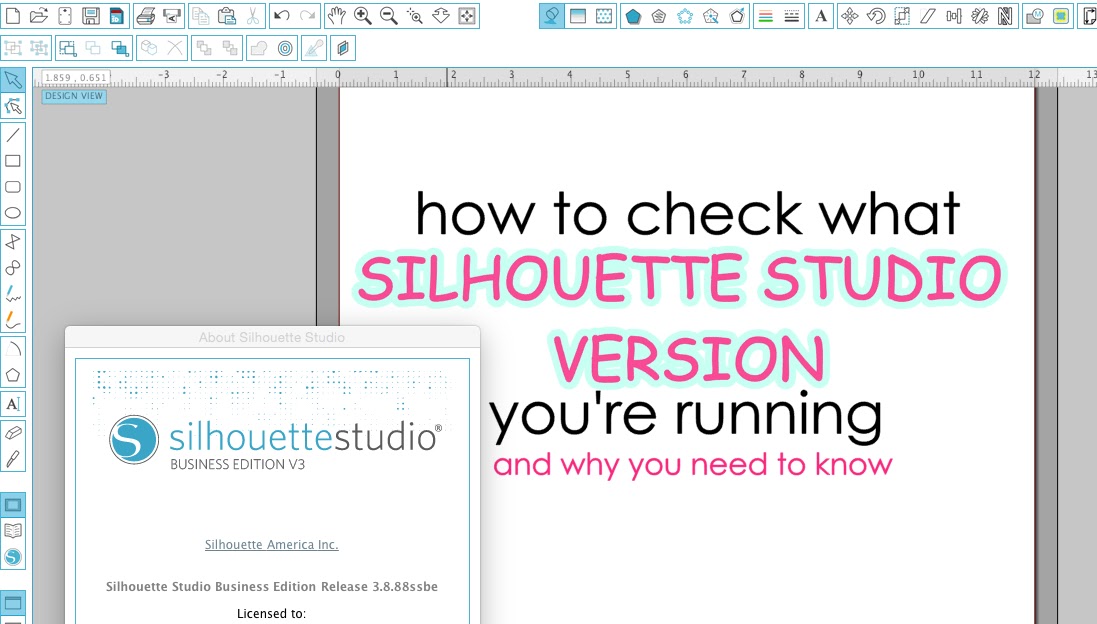Select the Freehand drawing tool
1097x624 pixels.
point(13,294)
